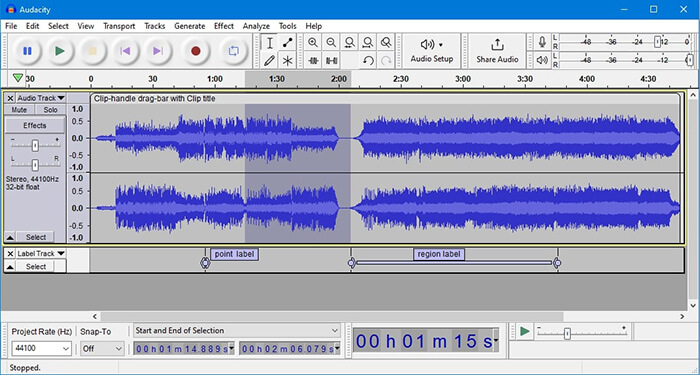Click Select on the Label Track panel

[36, 267]
